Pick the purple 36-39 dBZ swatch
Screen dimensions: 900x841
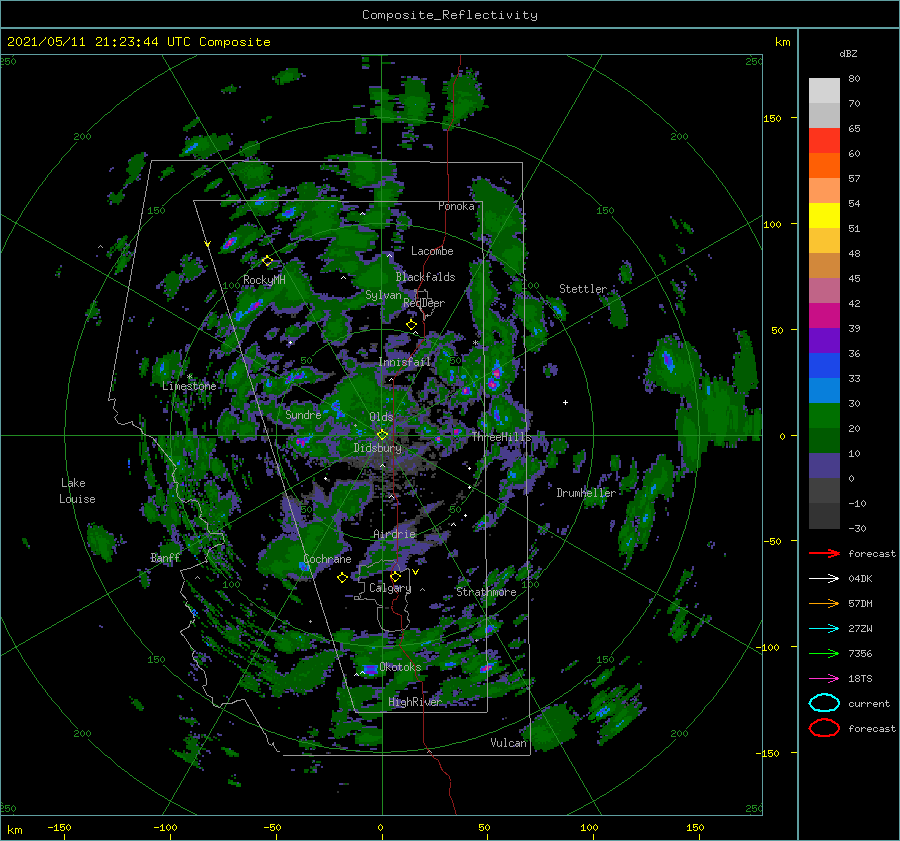tap(824, 340)
